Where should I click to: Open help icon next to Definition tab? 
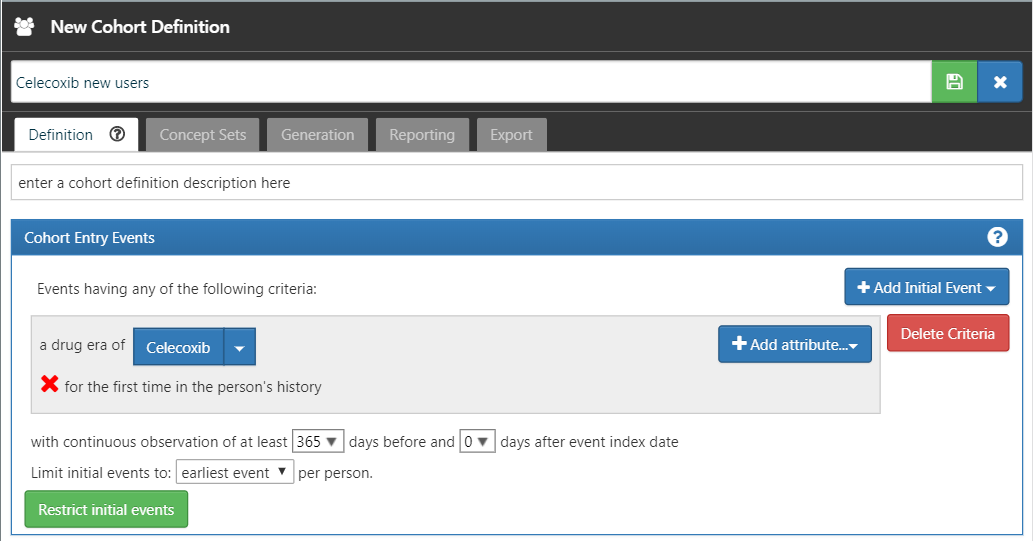pyautogui.click(x=117, y=134)
